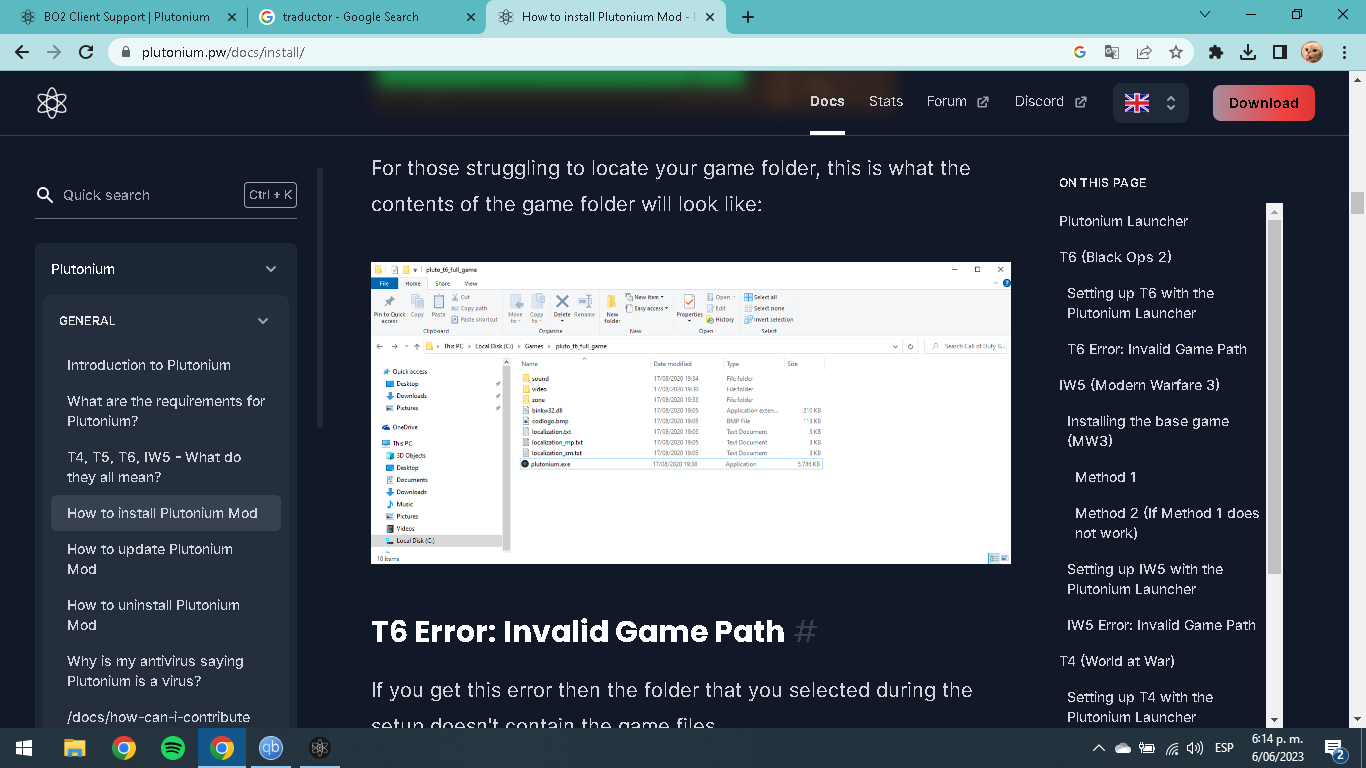Viewport: 1366px width, 768px height.
Task: Click volume icon in system tray
Action: click(1194, 748)
